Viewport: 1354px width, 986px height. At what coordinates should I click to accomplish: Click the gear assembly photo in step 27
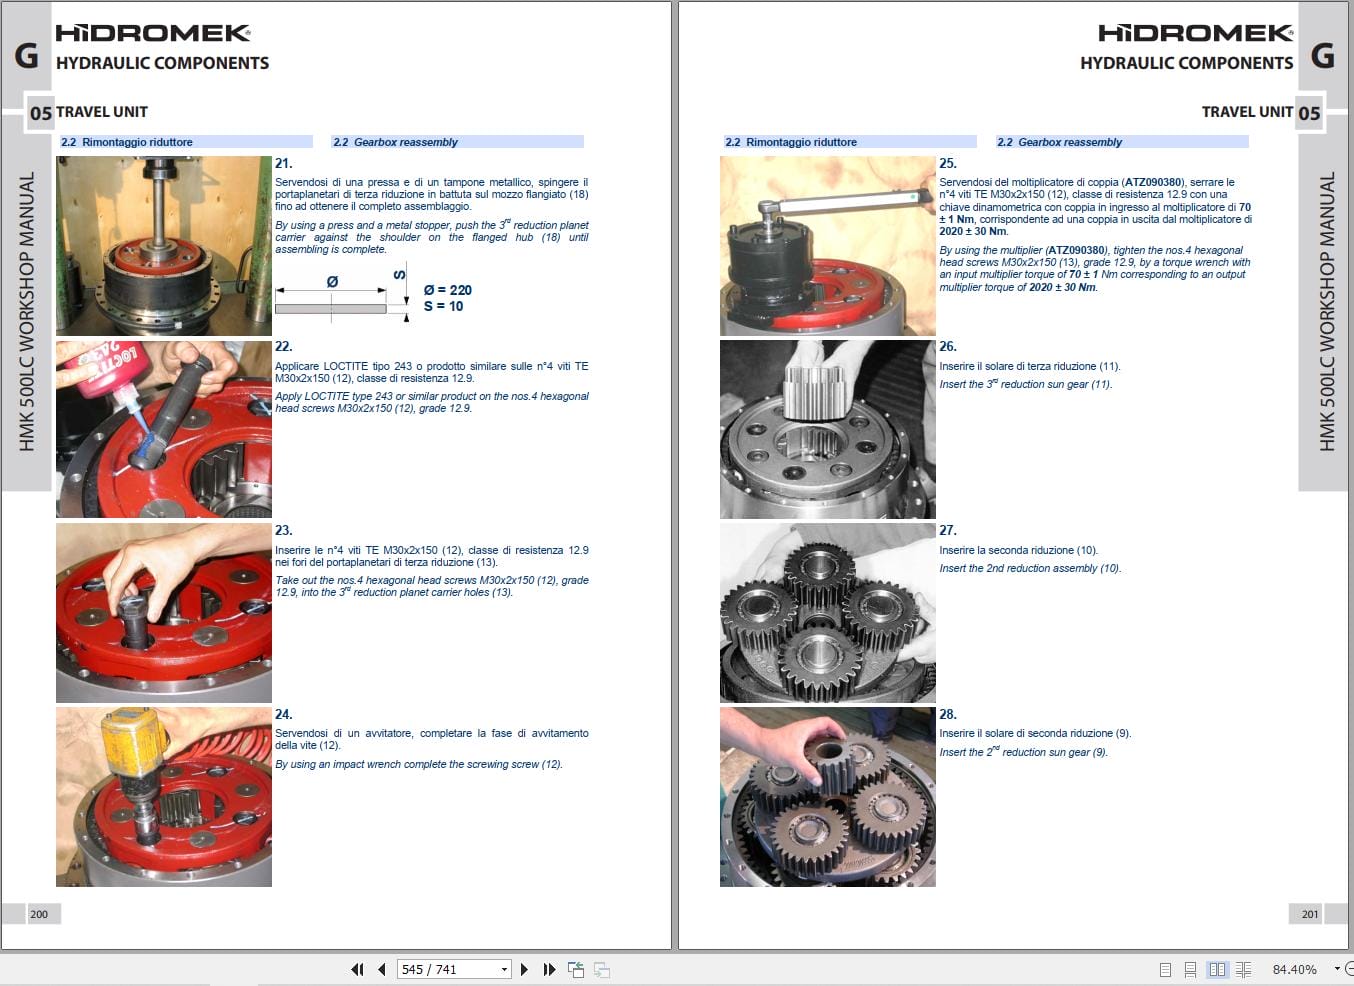point(827,612)
